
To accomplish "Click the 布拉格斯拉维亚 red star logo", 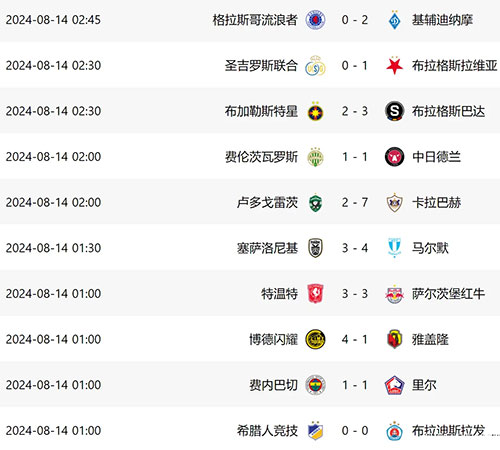I will (394, 65).
